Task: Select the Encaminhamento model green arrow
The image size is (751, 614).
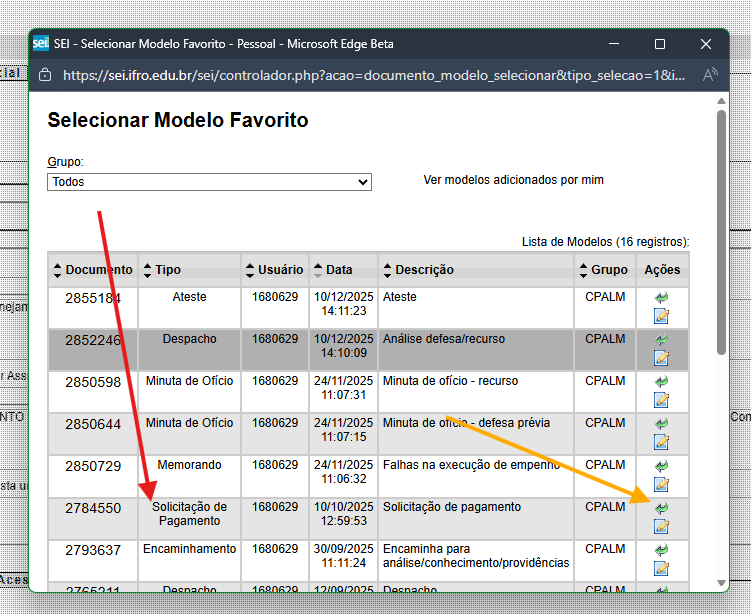Action: [x=661, y=550]
